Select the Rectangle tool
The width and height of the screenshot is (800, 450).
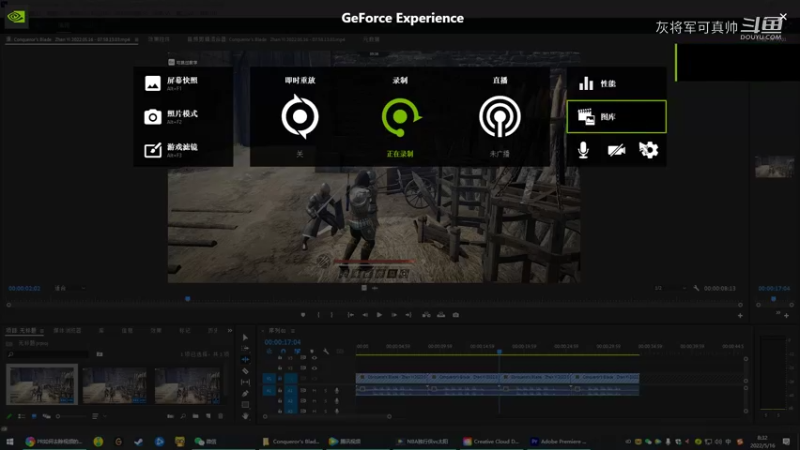click(x=245, y=405)
